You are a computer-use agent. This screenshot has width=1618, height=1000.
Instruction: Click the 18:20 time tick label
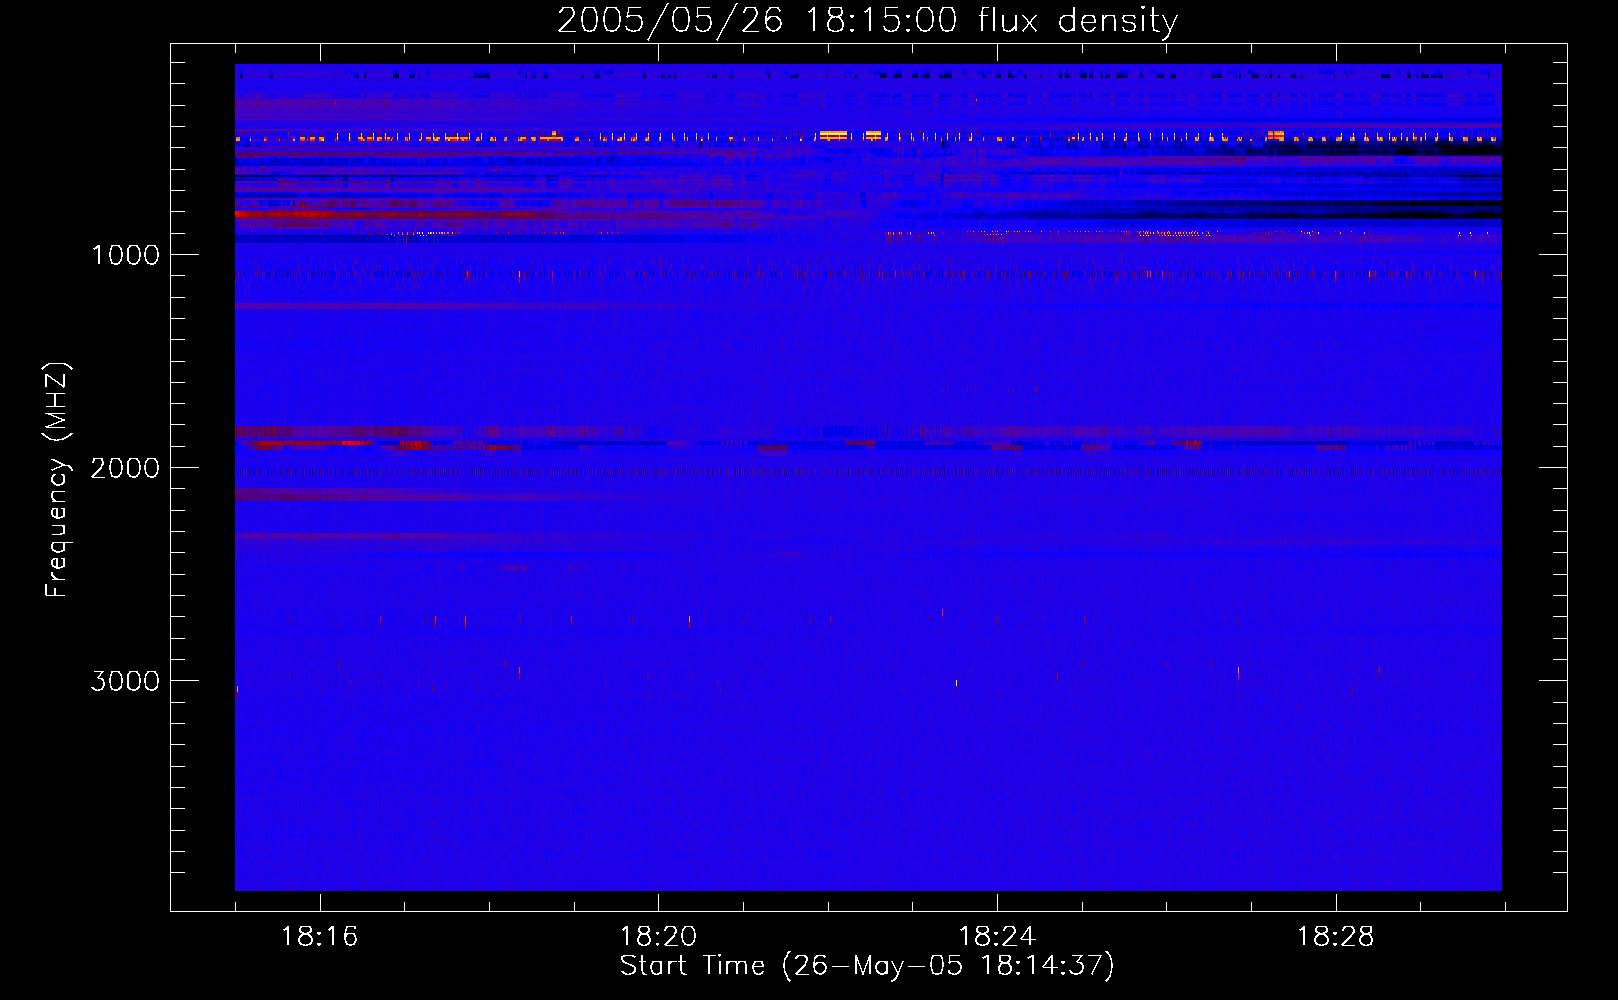[x=658, y=937]
